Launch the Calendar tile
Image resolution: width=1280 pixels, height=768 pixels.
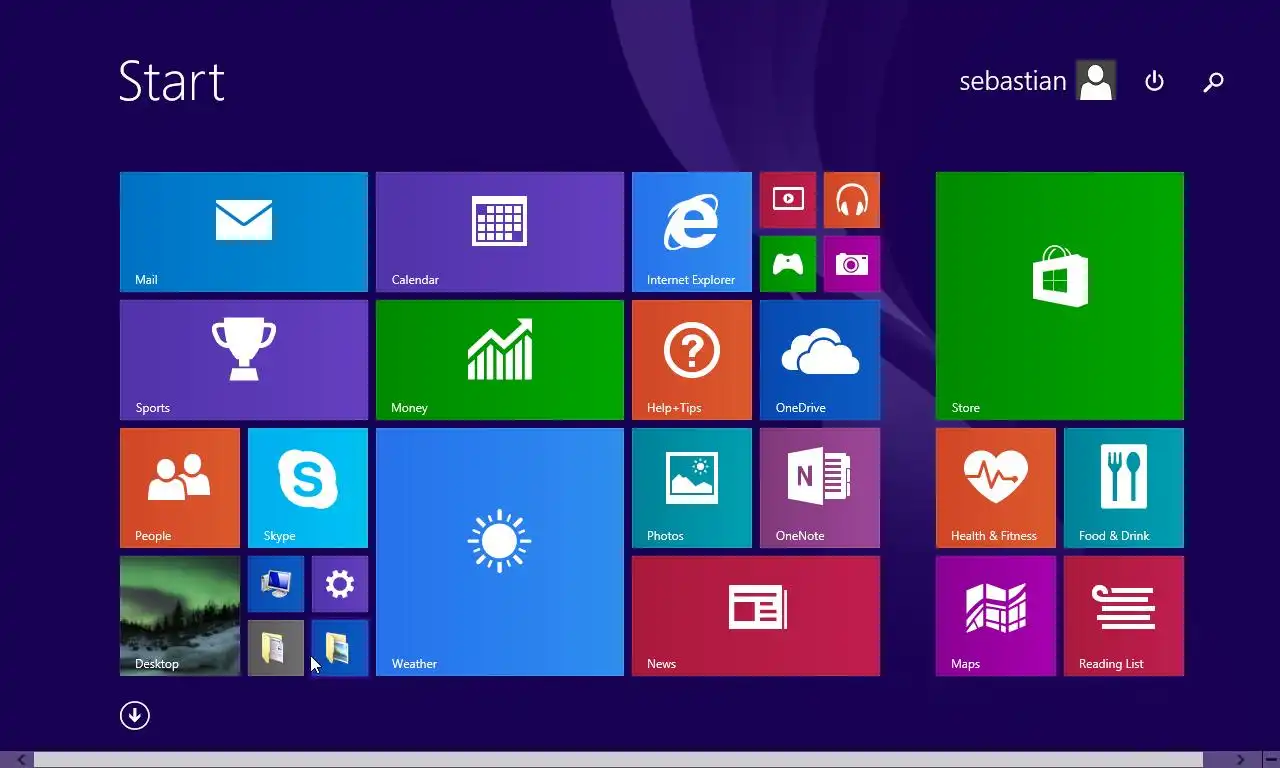coord(500,232)
